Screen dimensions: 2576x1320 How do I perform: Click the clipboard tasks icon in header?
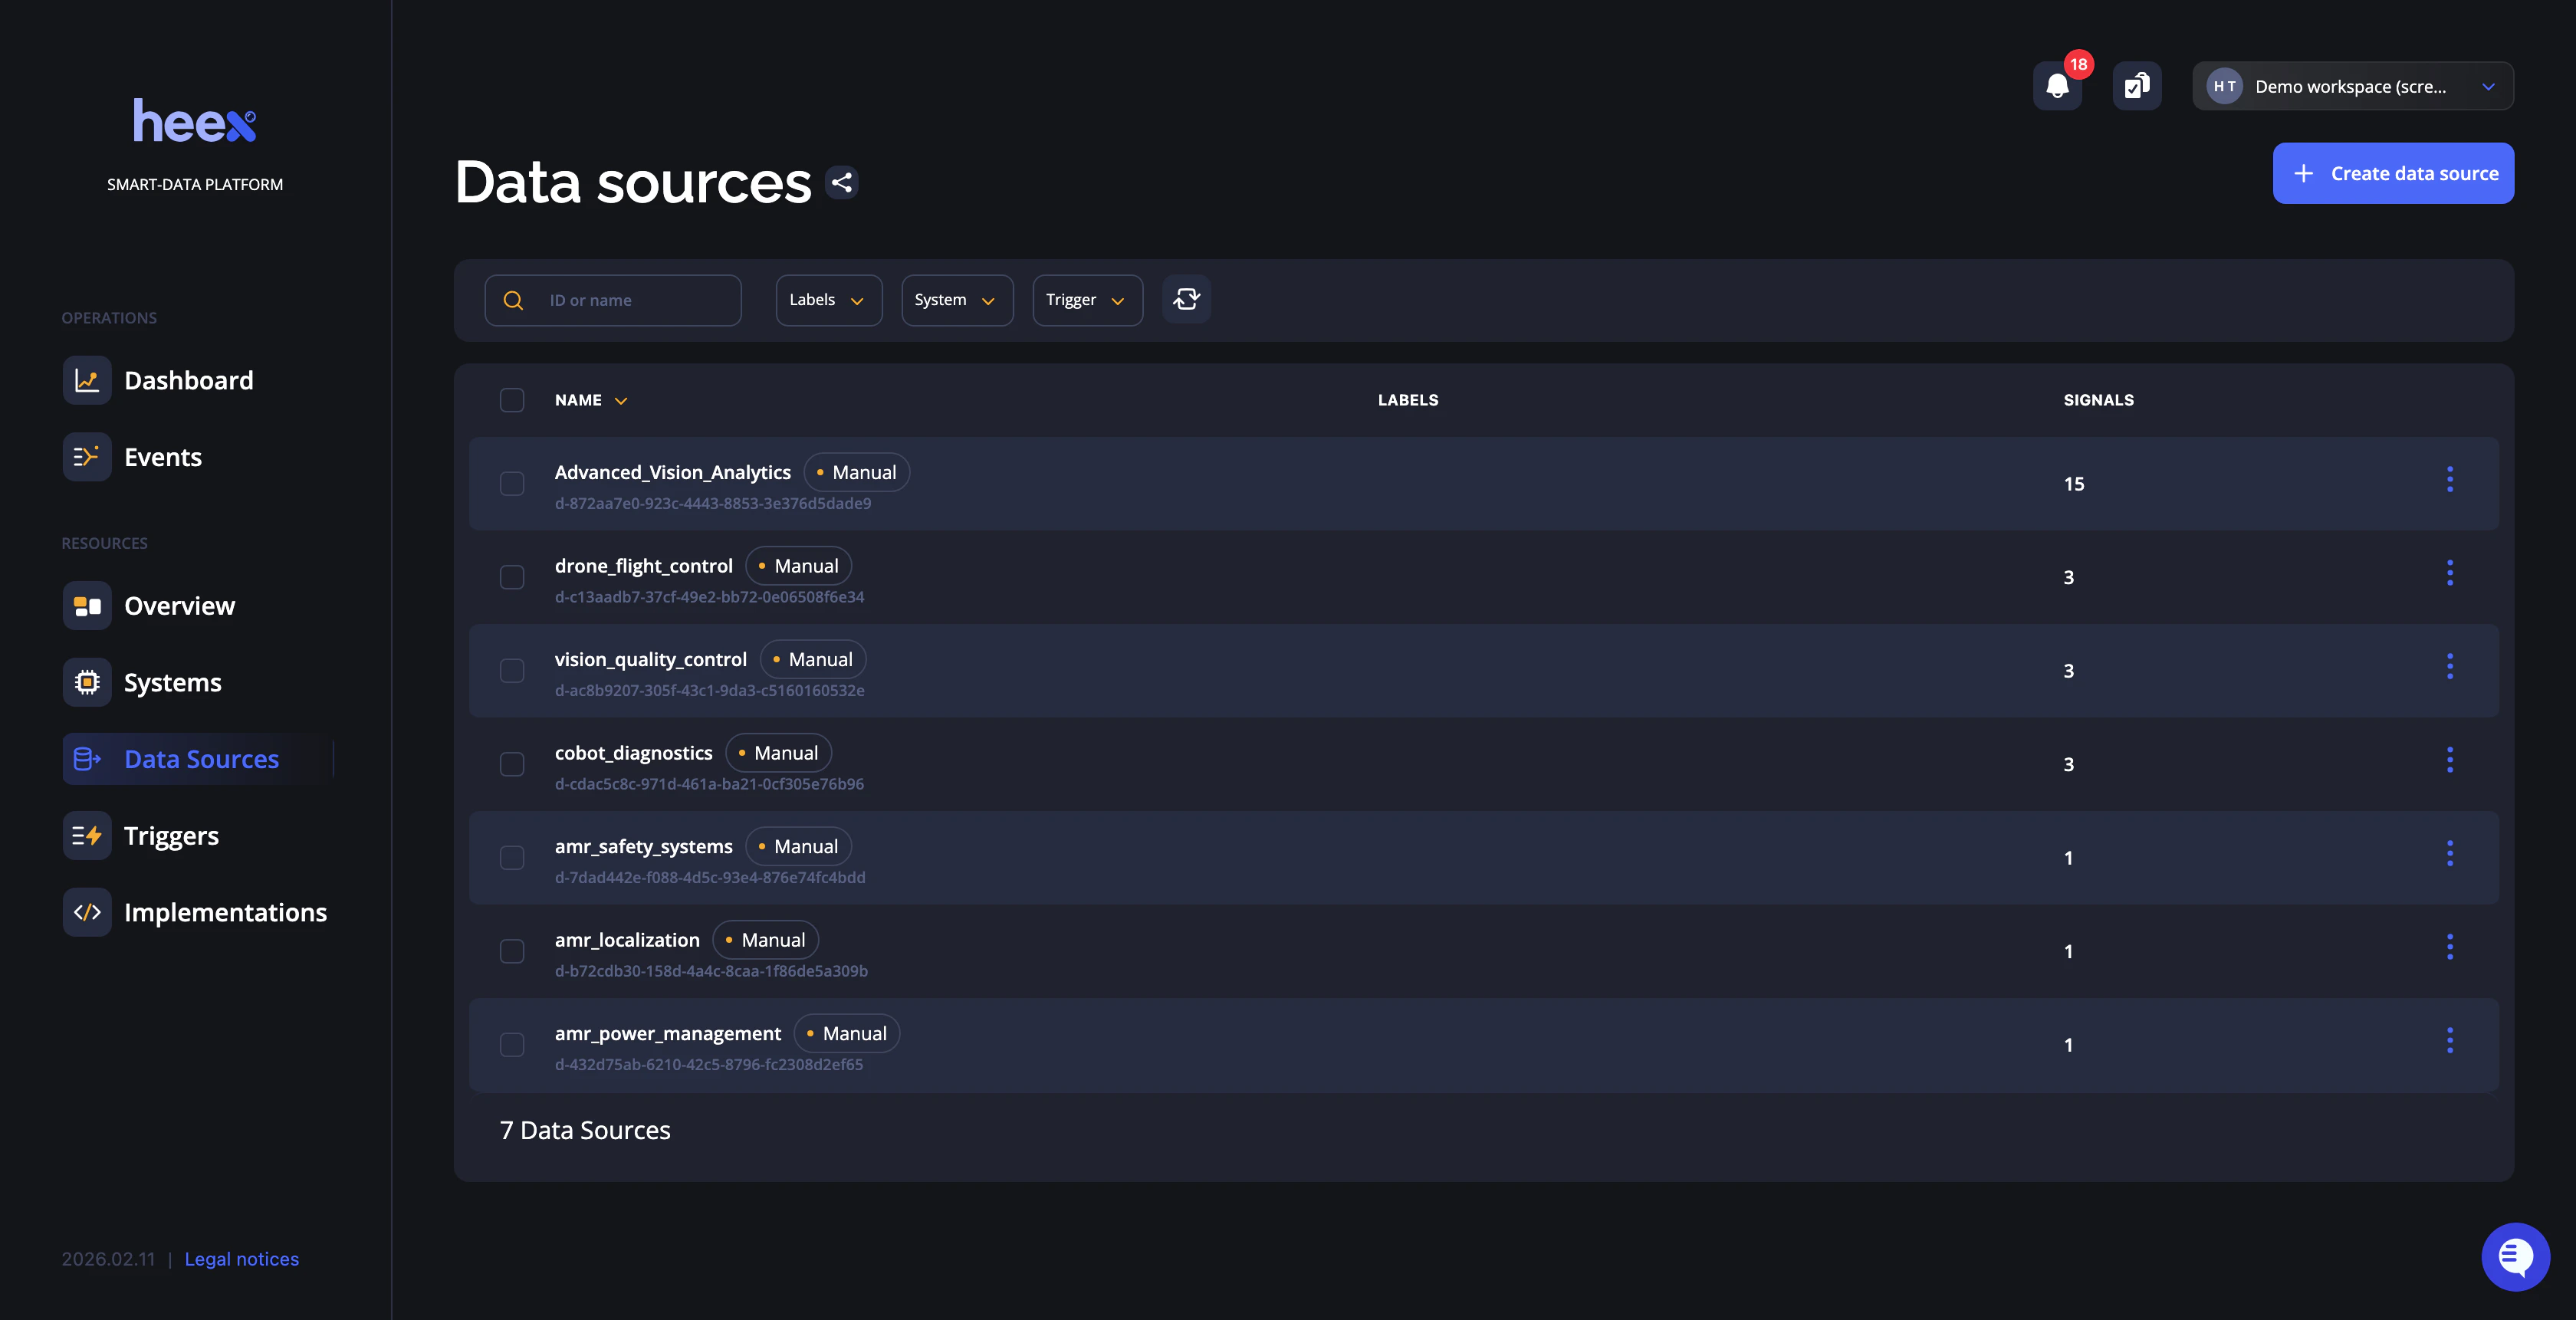[2136, 87]
